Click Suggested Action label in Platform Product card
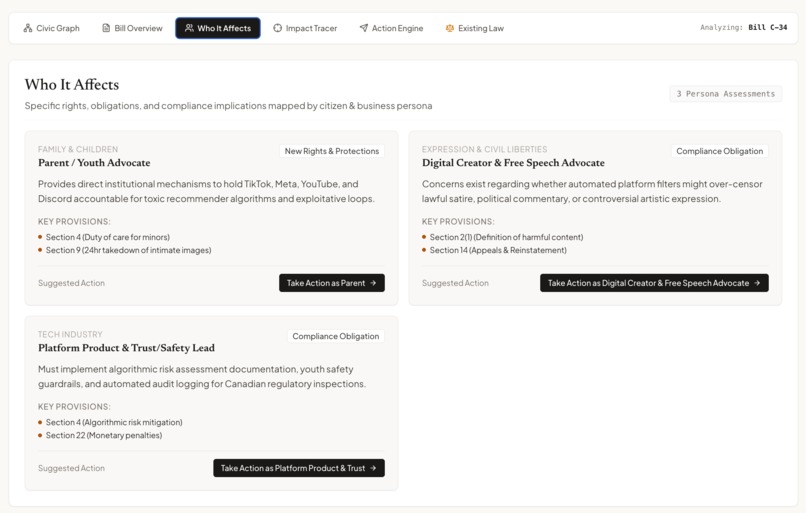This screenshot has height=513, width=806. pos(71,468)
